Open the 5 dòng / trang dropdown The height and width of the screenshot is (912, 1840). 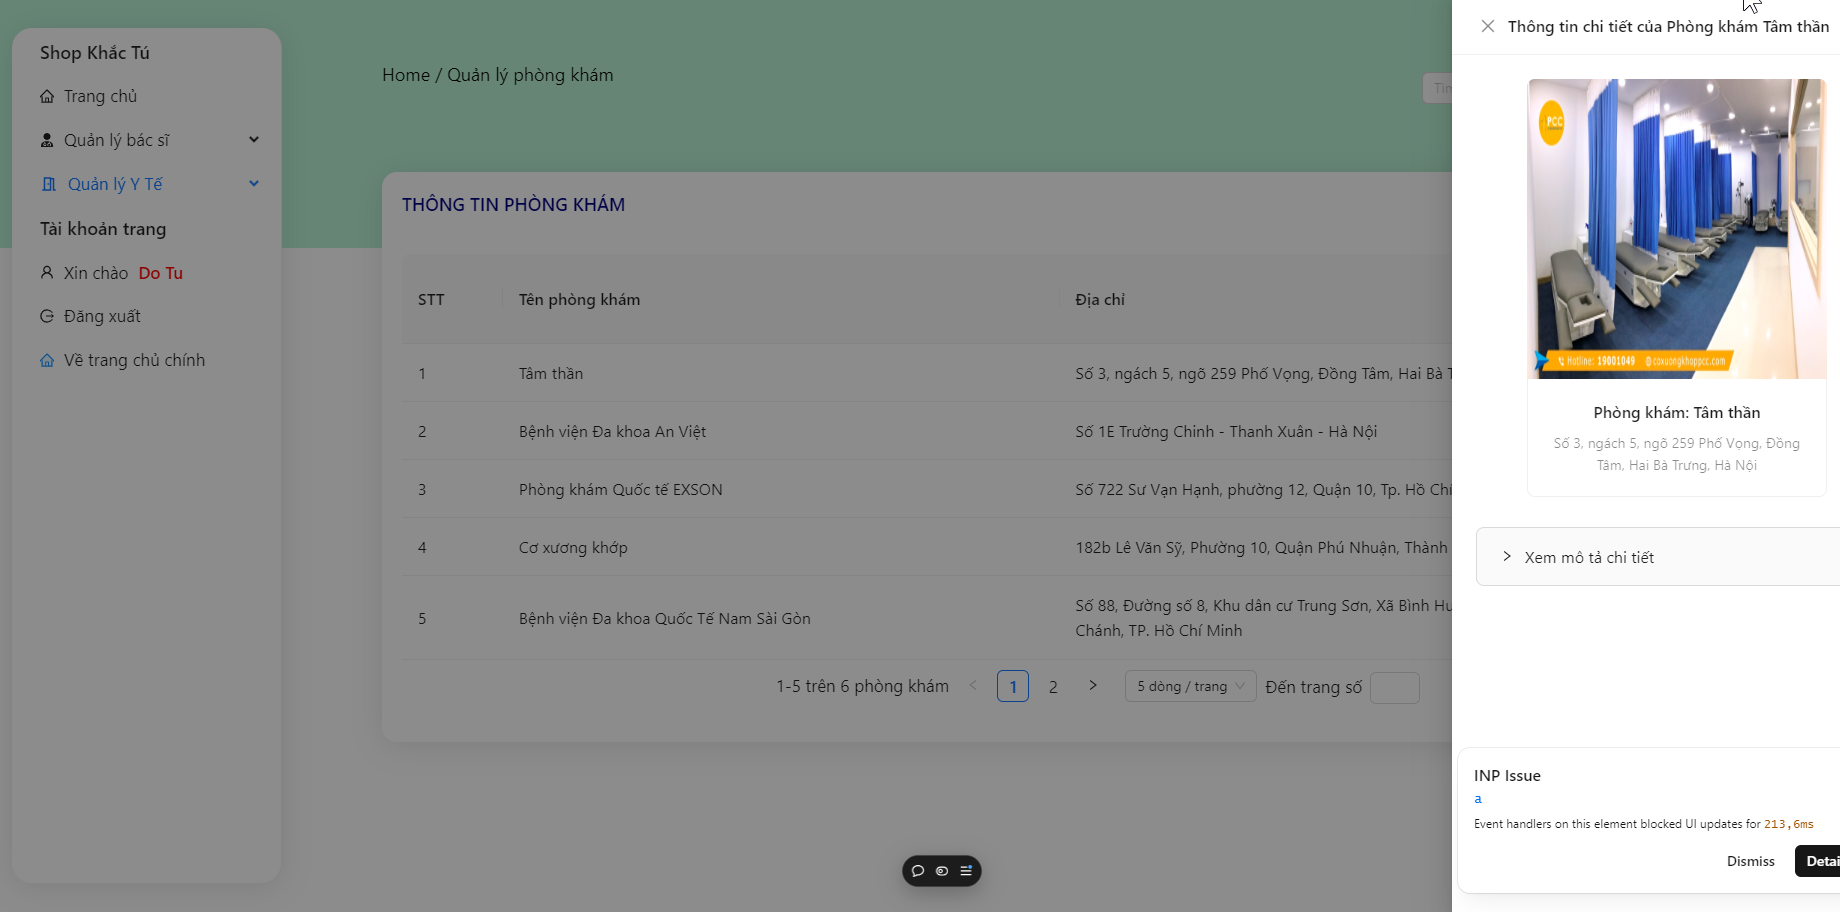pyautogui.click(x=1190, y=686)
